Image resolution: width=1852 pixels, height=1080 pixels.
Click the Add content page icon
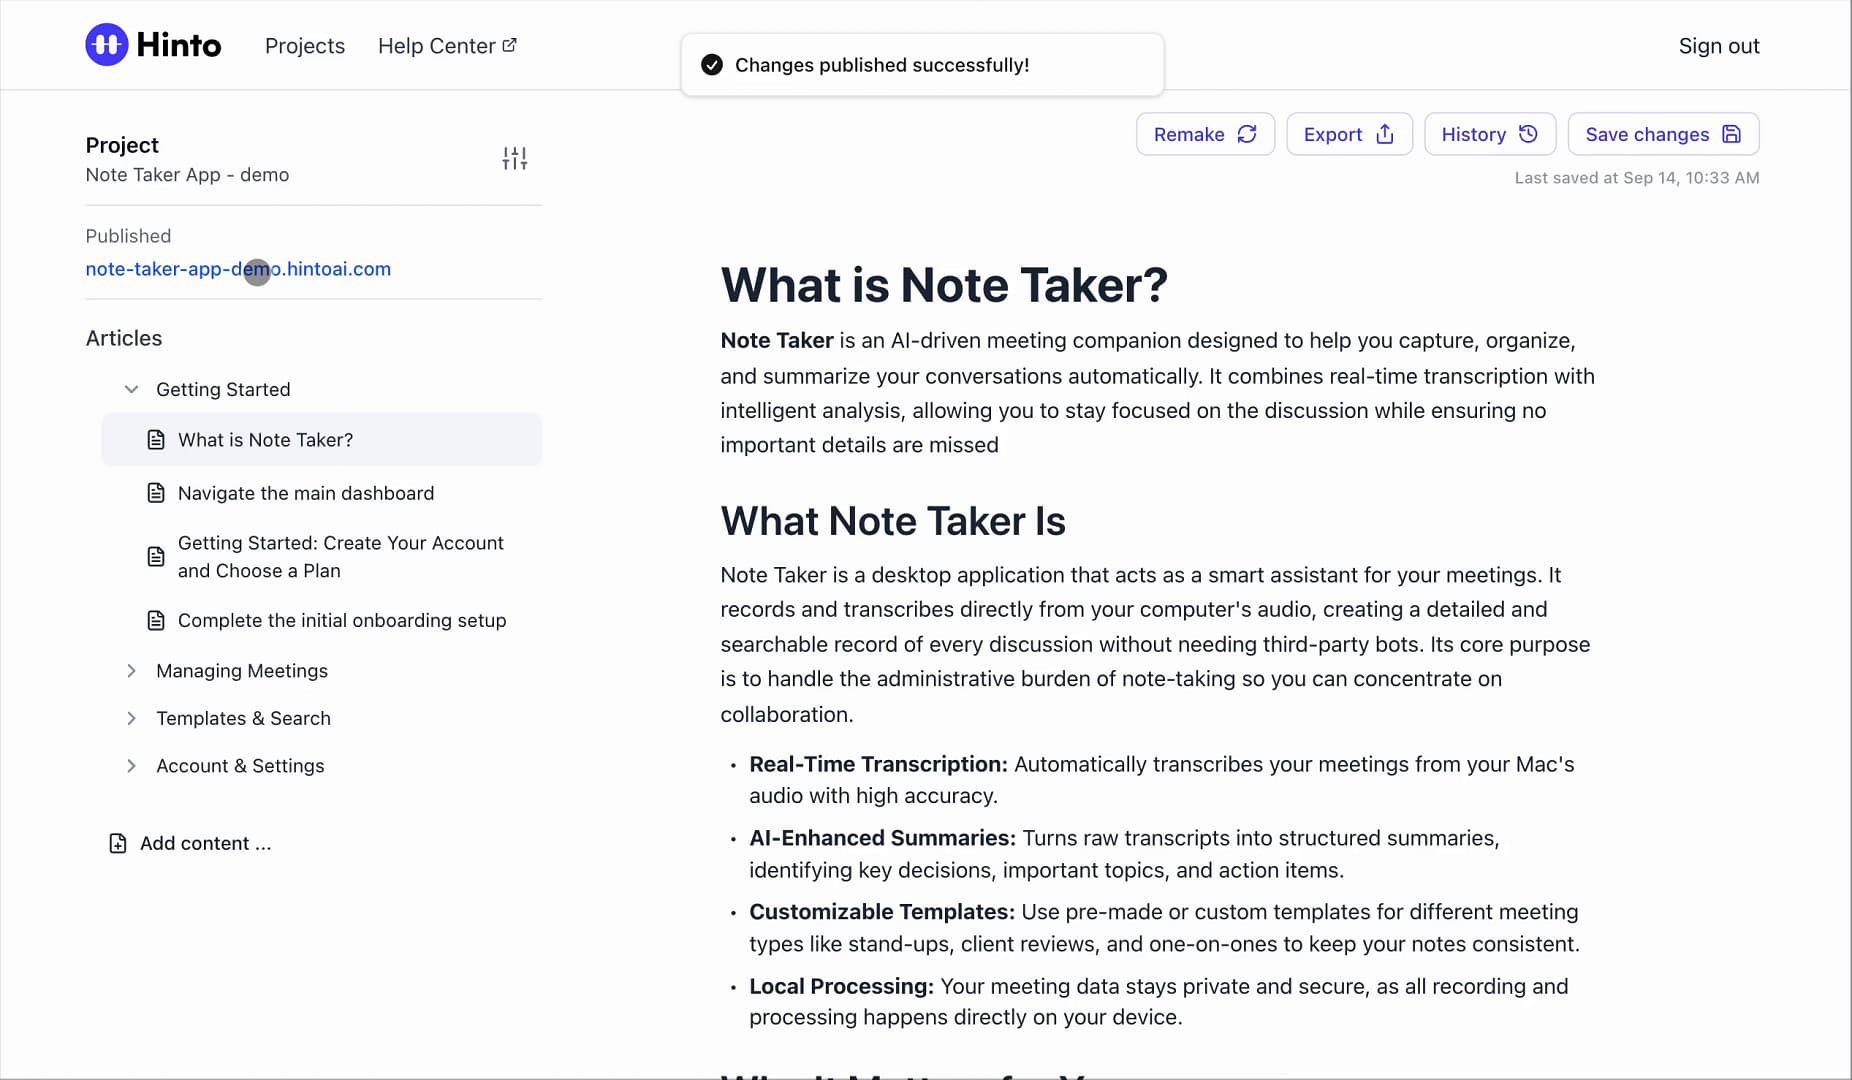[x=118, y=843]
